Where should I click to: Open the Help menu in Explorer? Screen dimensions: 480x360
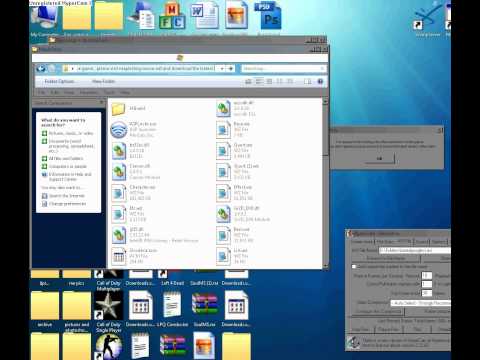click(125, 92)
